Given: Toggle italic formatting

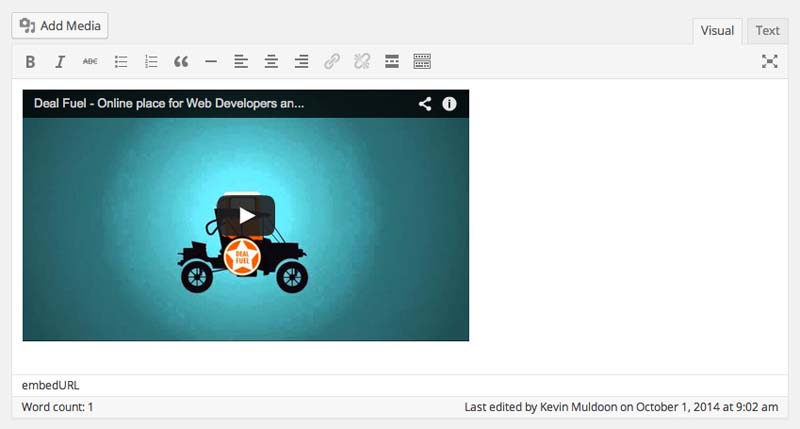Looking at the screenshot, I should pyautogui.click(x=60, y=62).
